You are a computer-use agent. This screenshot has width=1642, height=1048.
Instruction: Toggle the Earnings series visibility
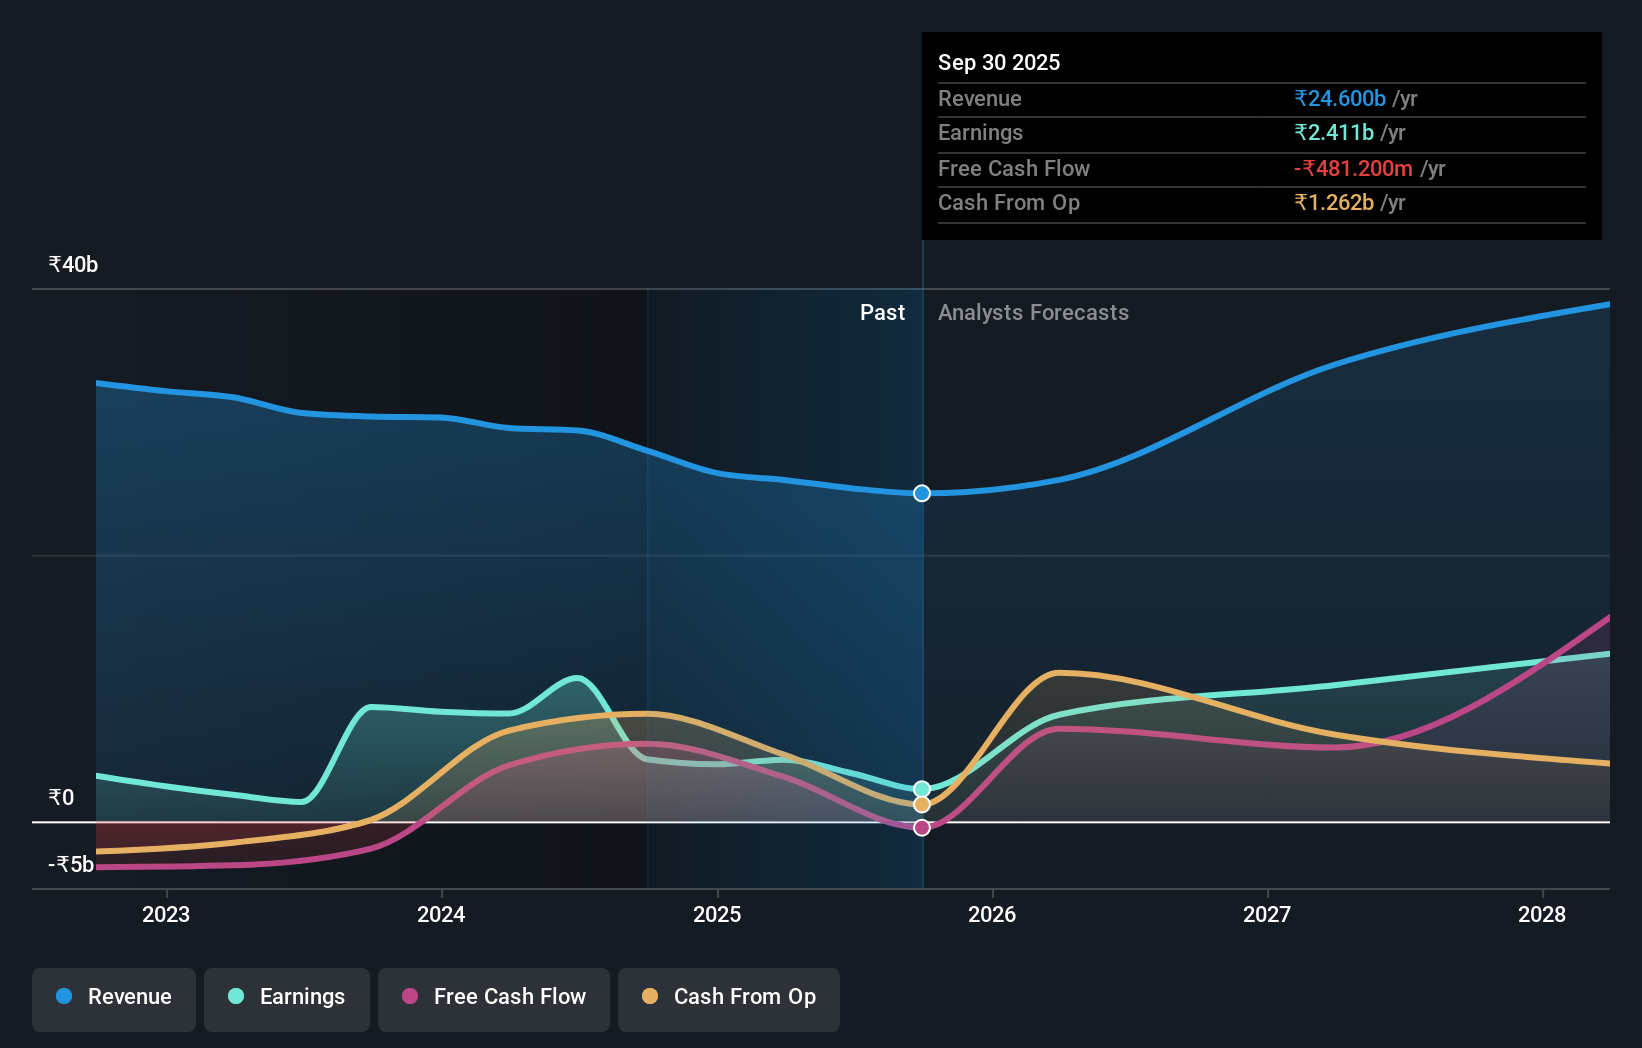coord(287,997)
